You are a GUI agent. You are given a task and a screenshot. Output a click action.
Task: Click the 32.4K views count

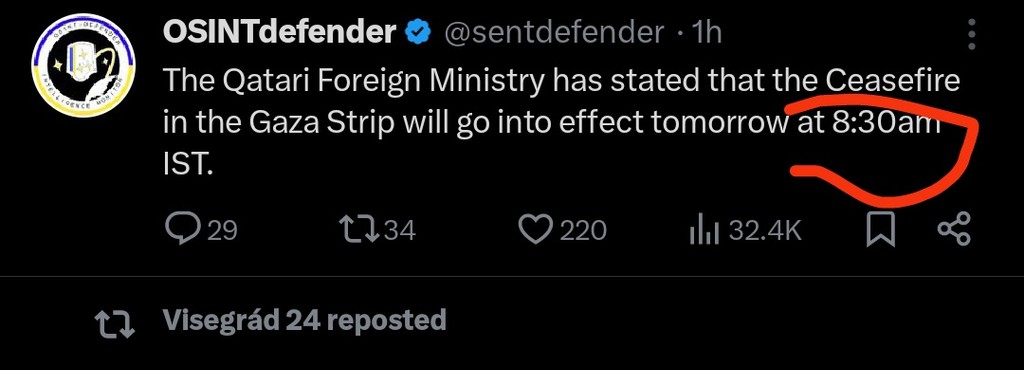click(x=765, y=230)
